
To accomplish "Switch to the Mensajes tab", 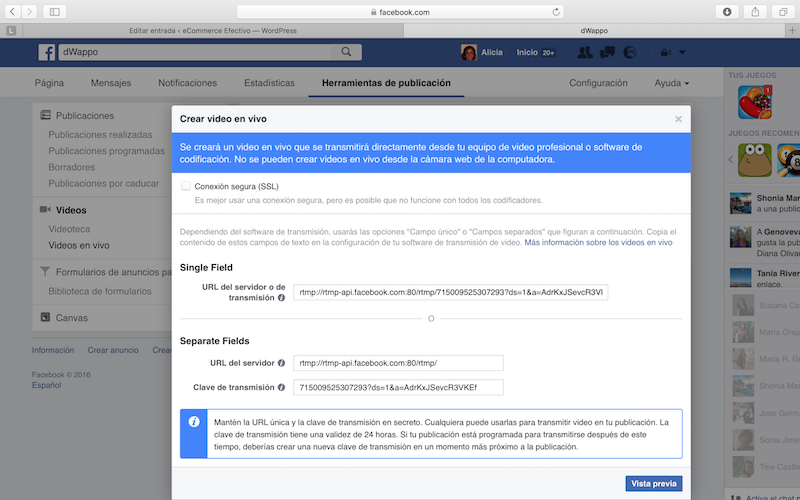I will tap(111, 83).
